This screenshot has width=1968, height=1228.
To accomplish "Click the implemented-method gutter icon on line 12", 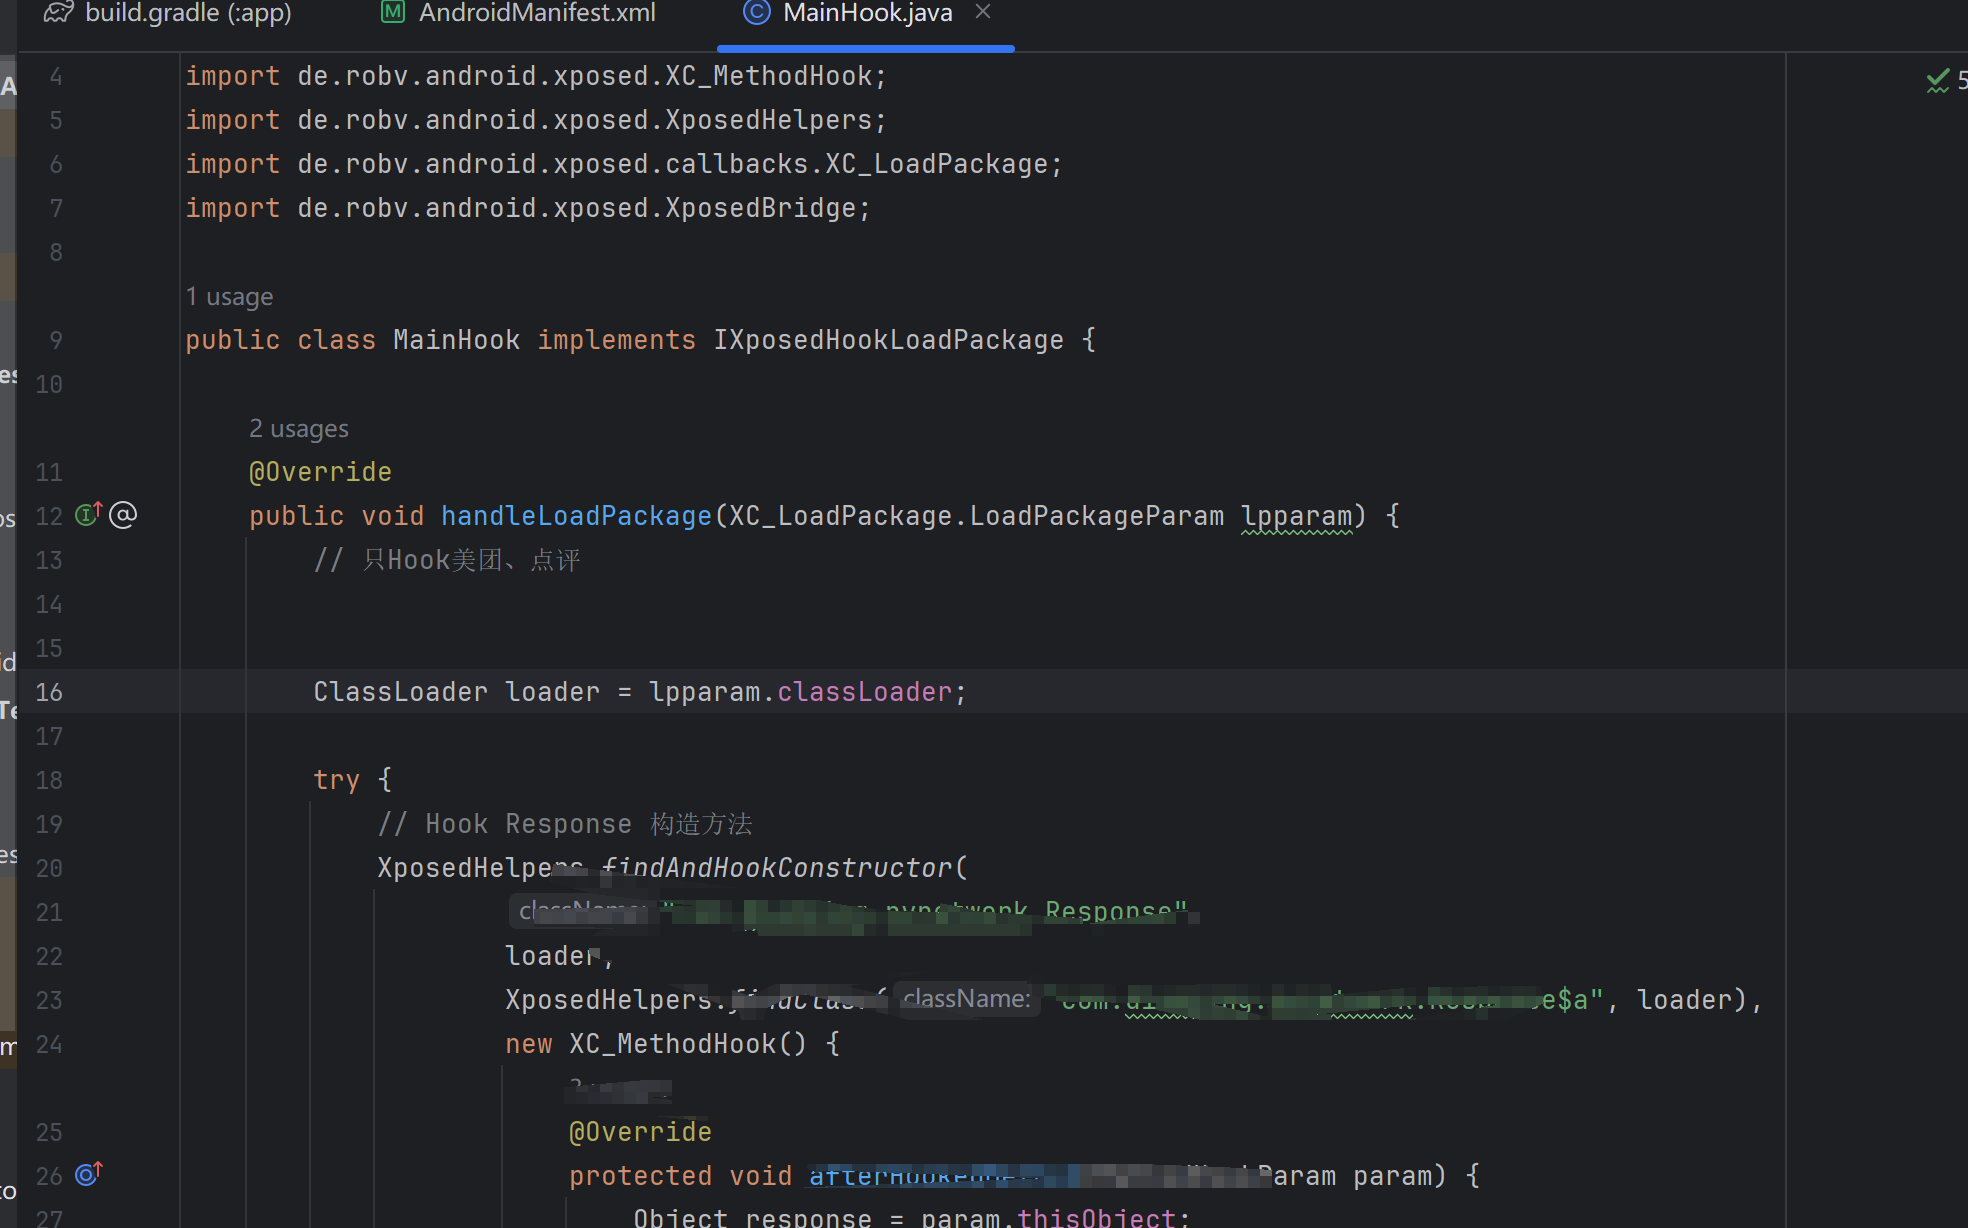I will [x=88, y=514].
